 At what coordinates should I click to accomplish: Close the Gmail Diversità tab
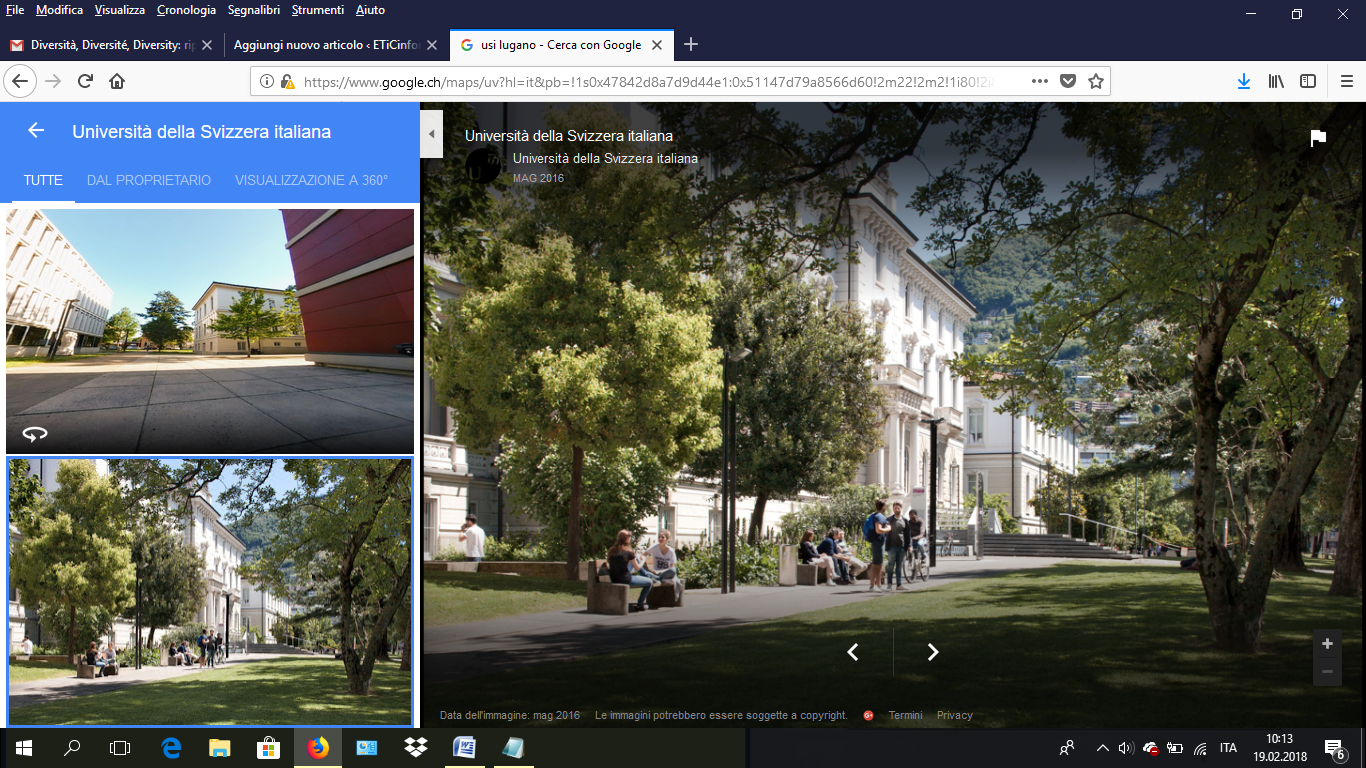click(207, 45)
